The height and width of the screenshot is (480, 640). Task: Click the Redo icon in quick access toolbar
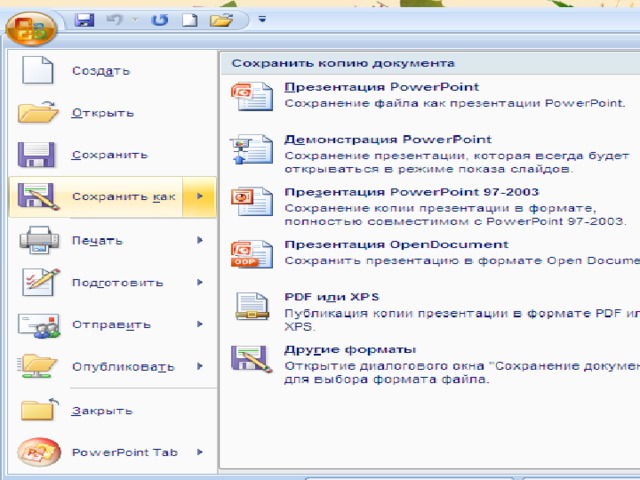pos(159,20)
